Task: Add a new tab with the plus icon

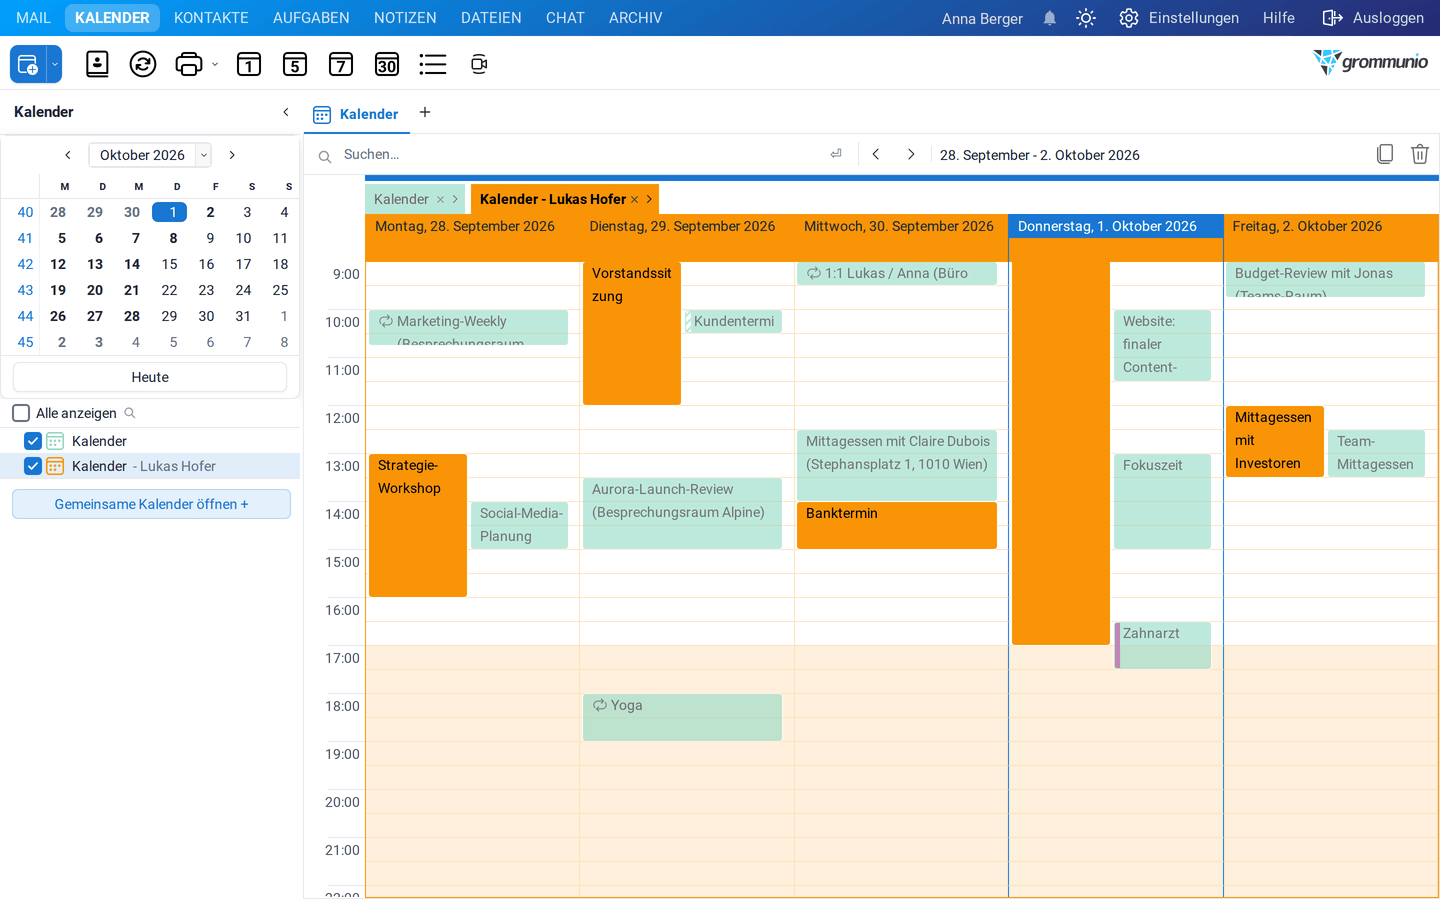Action: (x=425, y=112)
